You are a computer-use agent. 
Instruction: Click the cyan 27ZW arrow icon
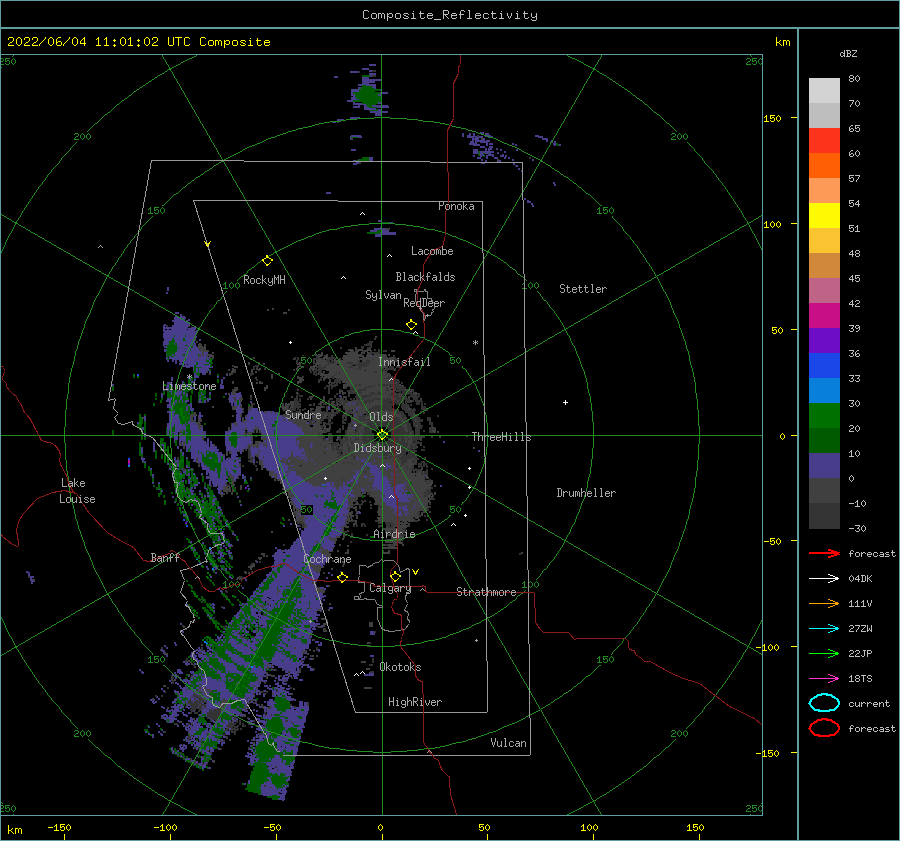pos(824,629)
